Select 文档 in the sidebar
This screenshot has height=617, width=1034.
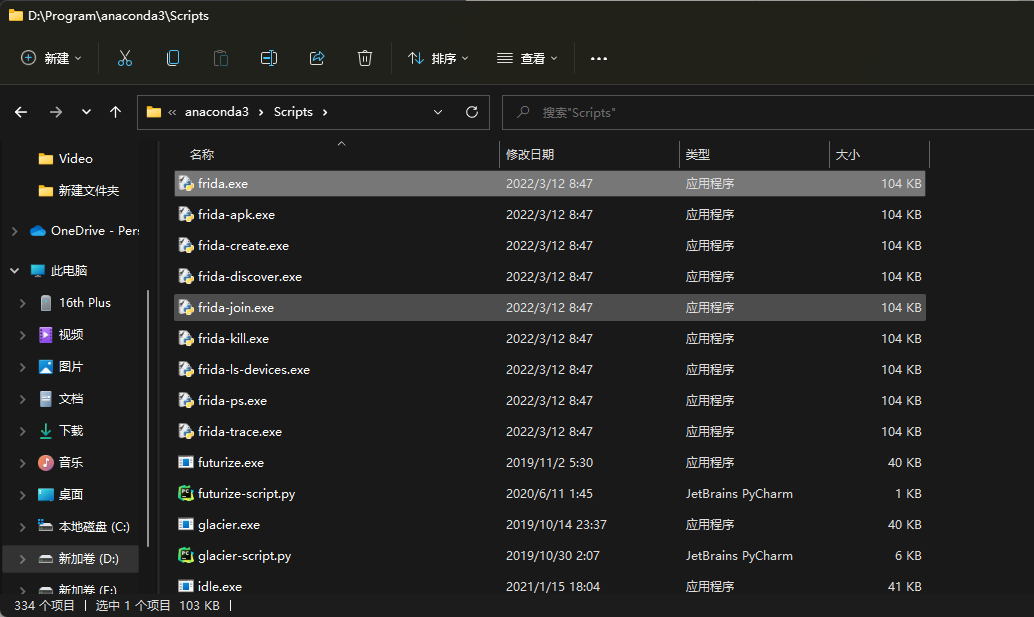tap(71, 399)
